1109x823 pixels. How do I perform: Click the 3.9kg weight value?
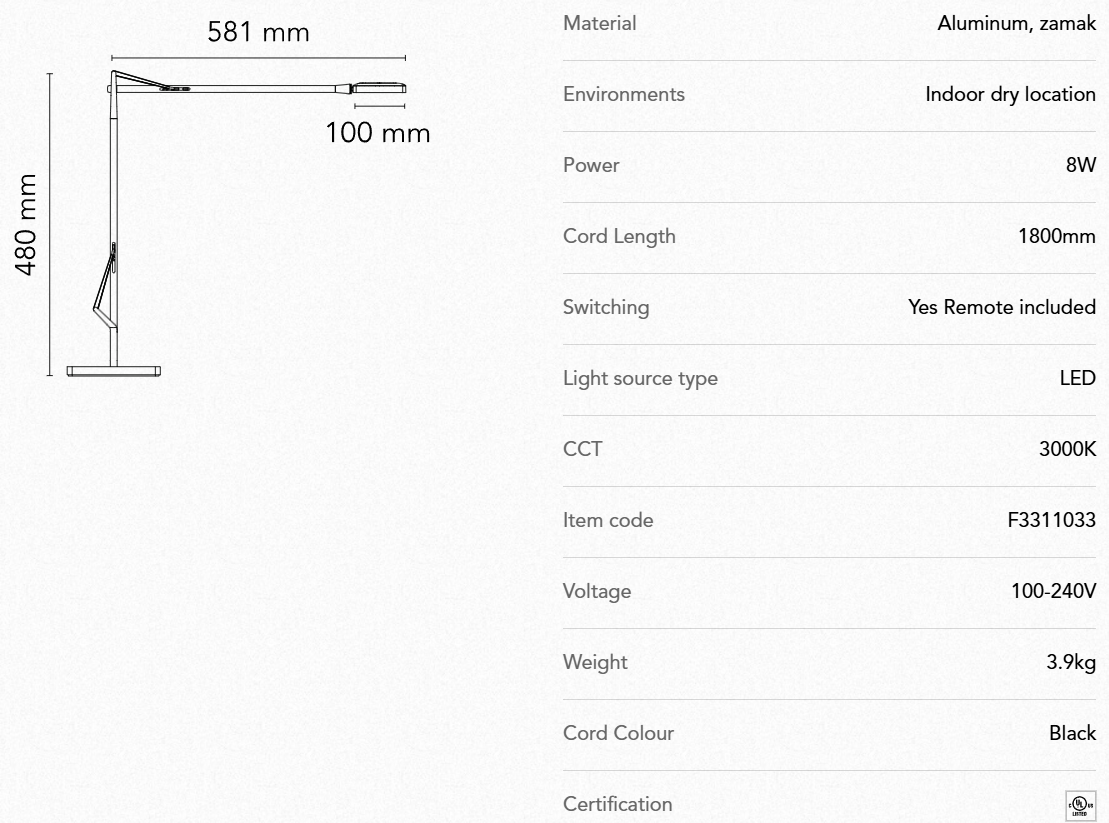(1075, 662)
